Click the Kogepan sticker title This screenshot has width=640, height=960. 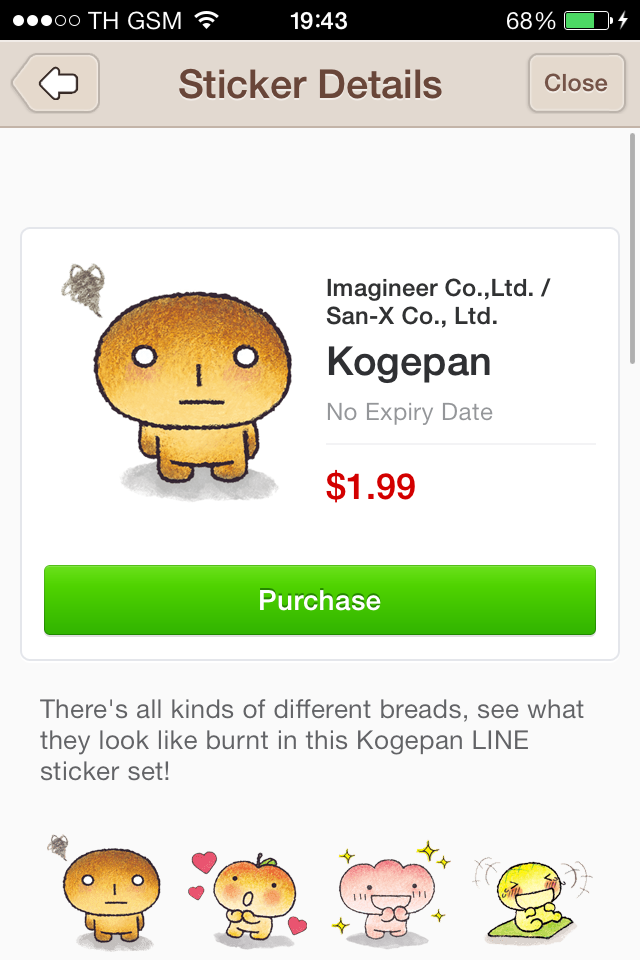point(408,362)
